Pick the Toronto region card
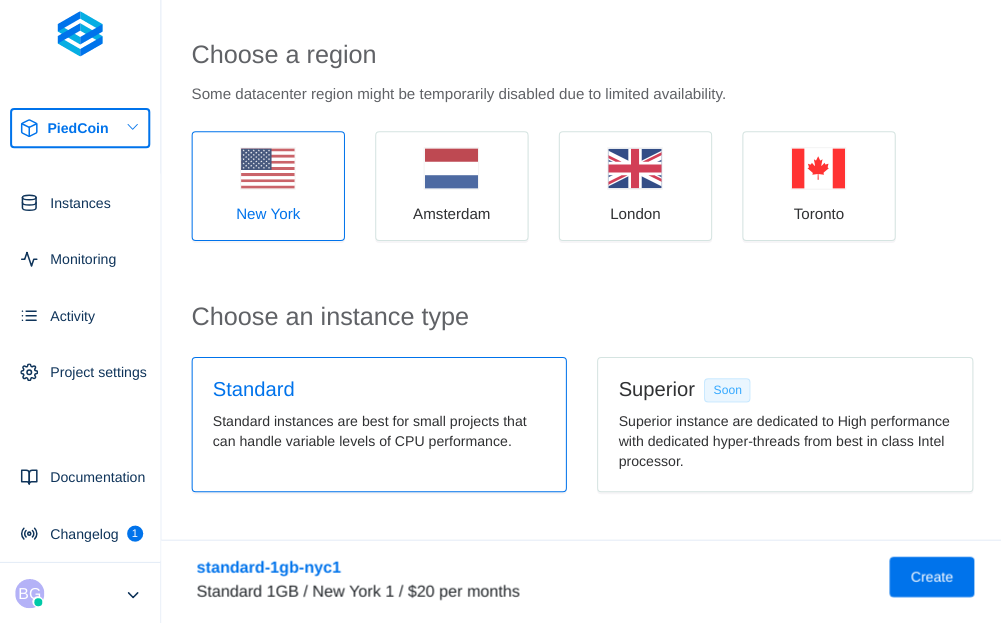Image resolution: width=1001 pixels, height=623 pixels. tap(818, 186)
